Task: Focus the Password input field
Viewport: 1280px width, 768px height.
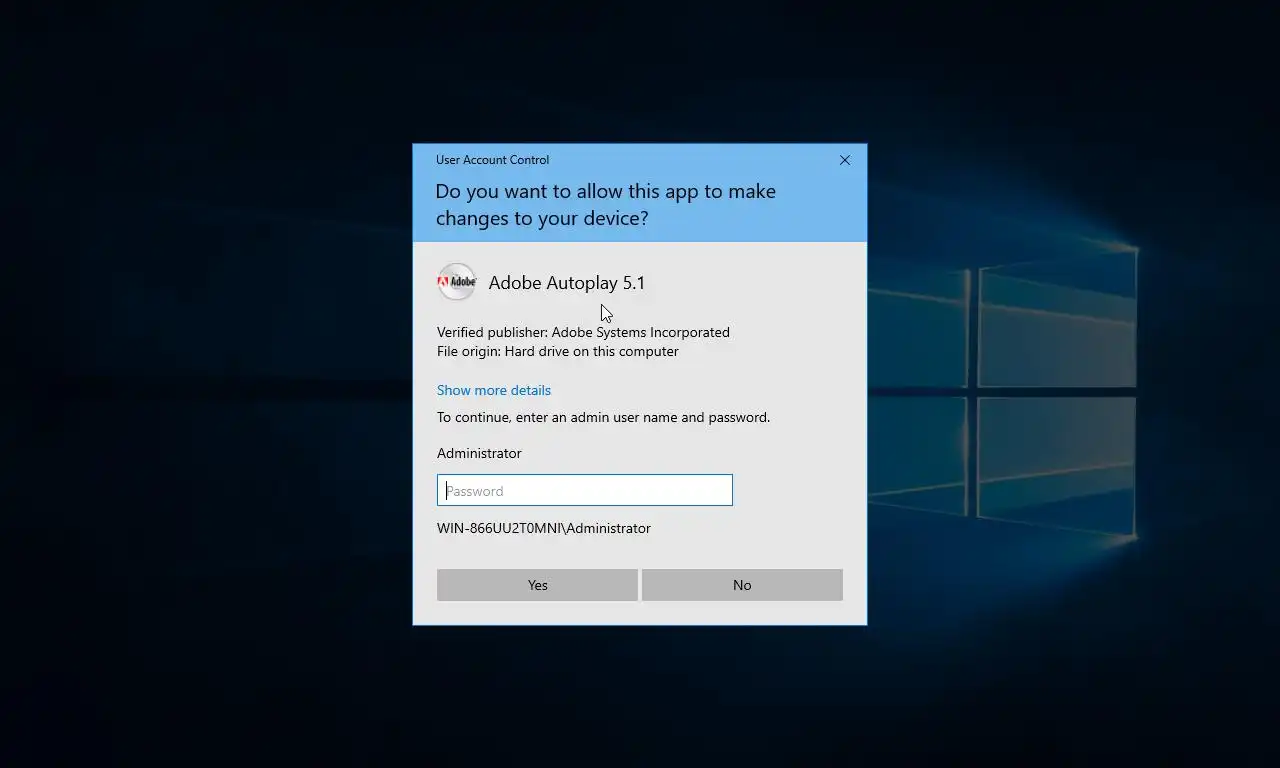Action: (x=585, y=490)
